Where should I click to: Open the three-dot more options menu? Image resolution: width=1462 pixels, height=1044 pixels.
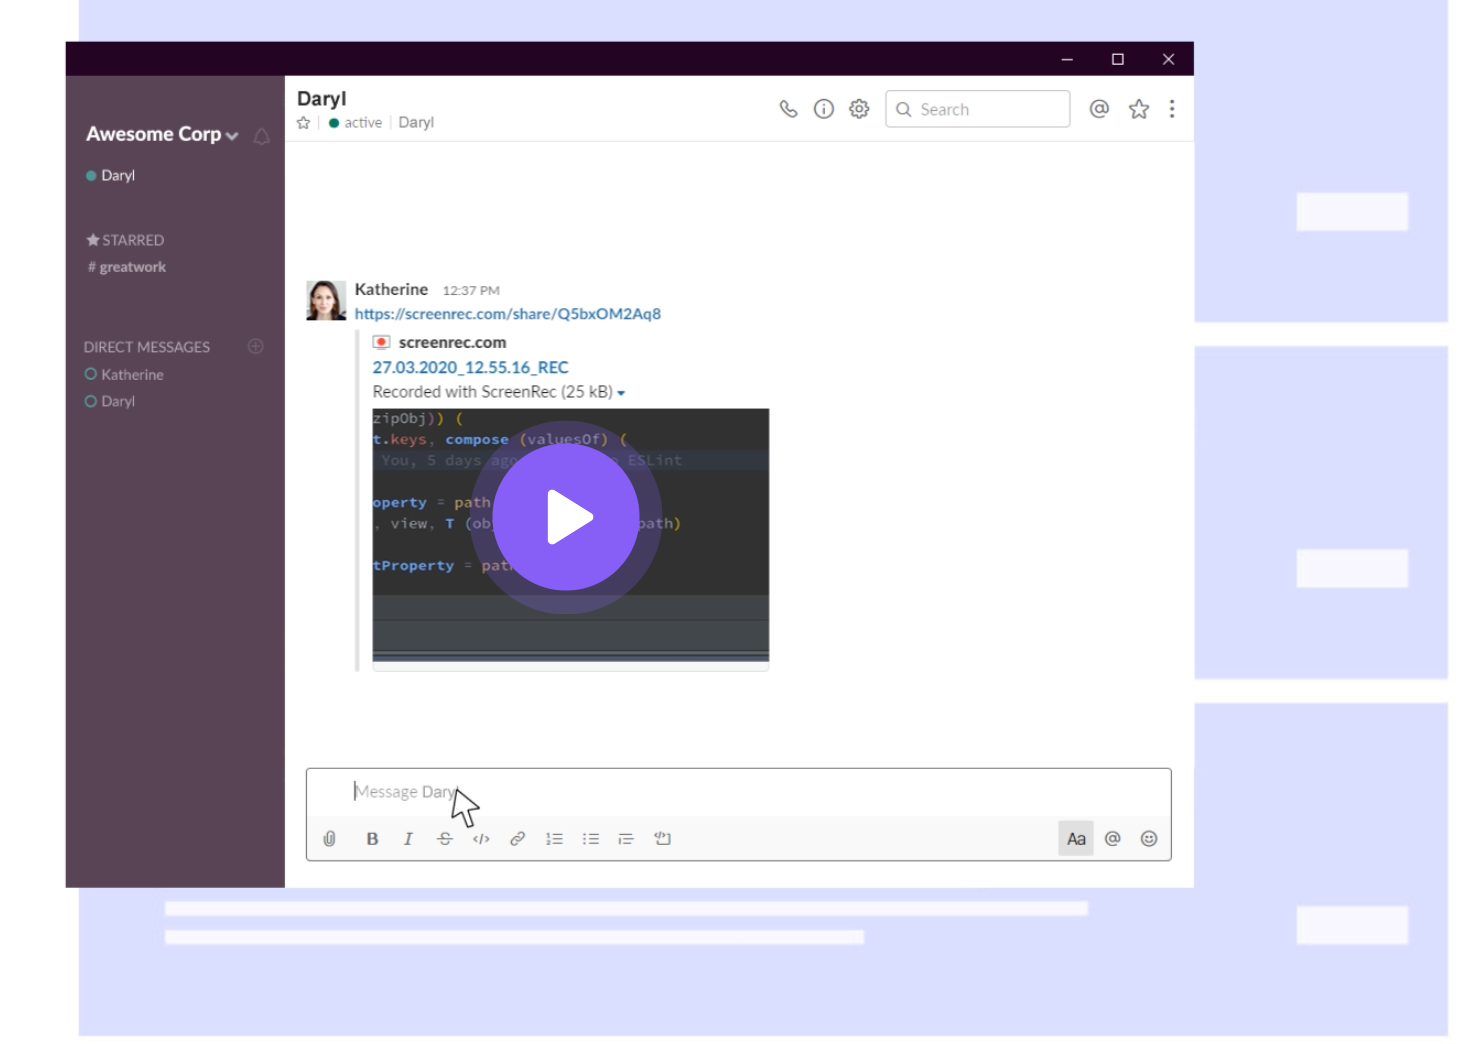[x=1172, y=109]
